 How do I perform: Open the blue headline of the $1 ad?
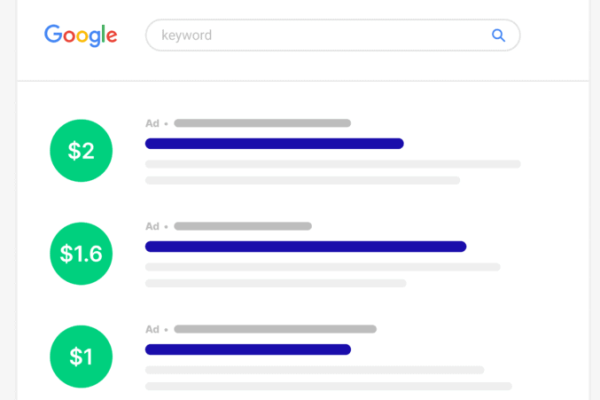[248, 349]
